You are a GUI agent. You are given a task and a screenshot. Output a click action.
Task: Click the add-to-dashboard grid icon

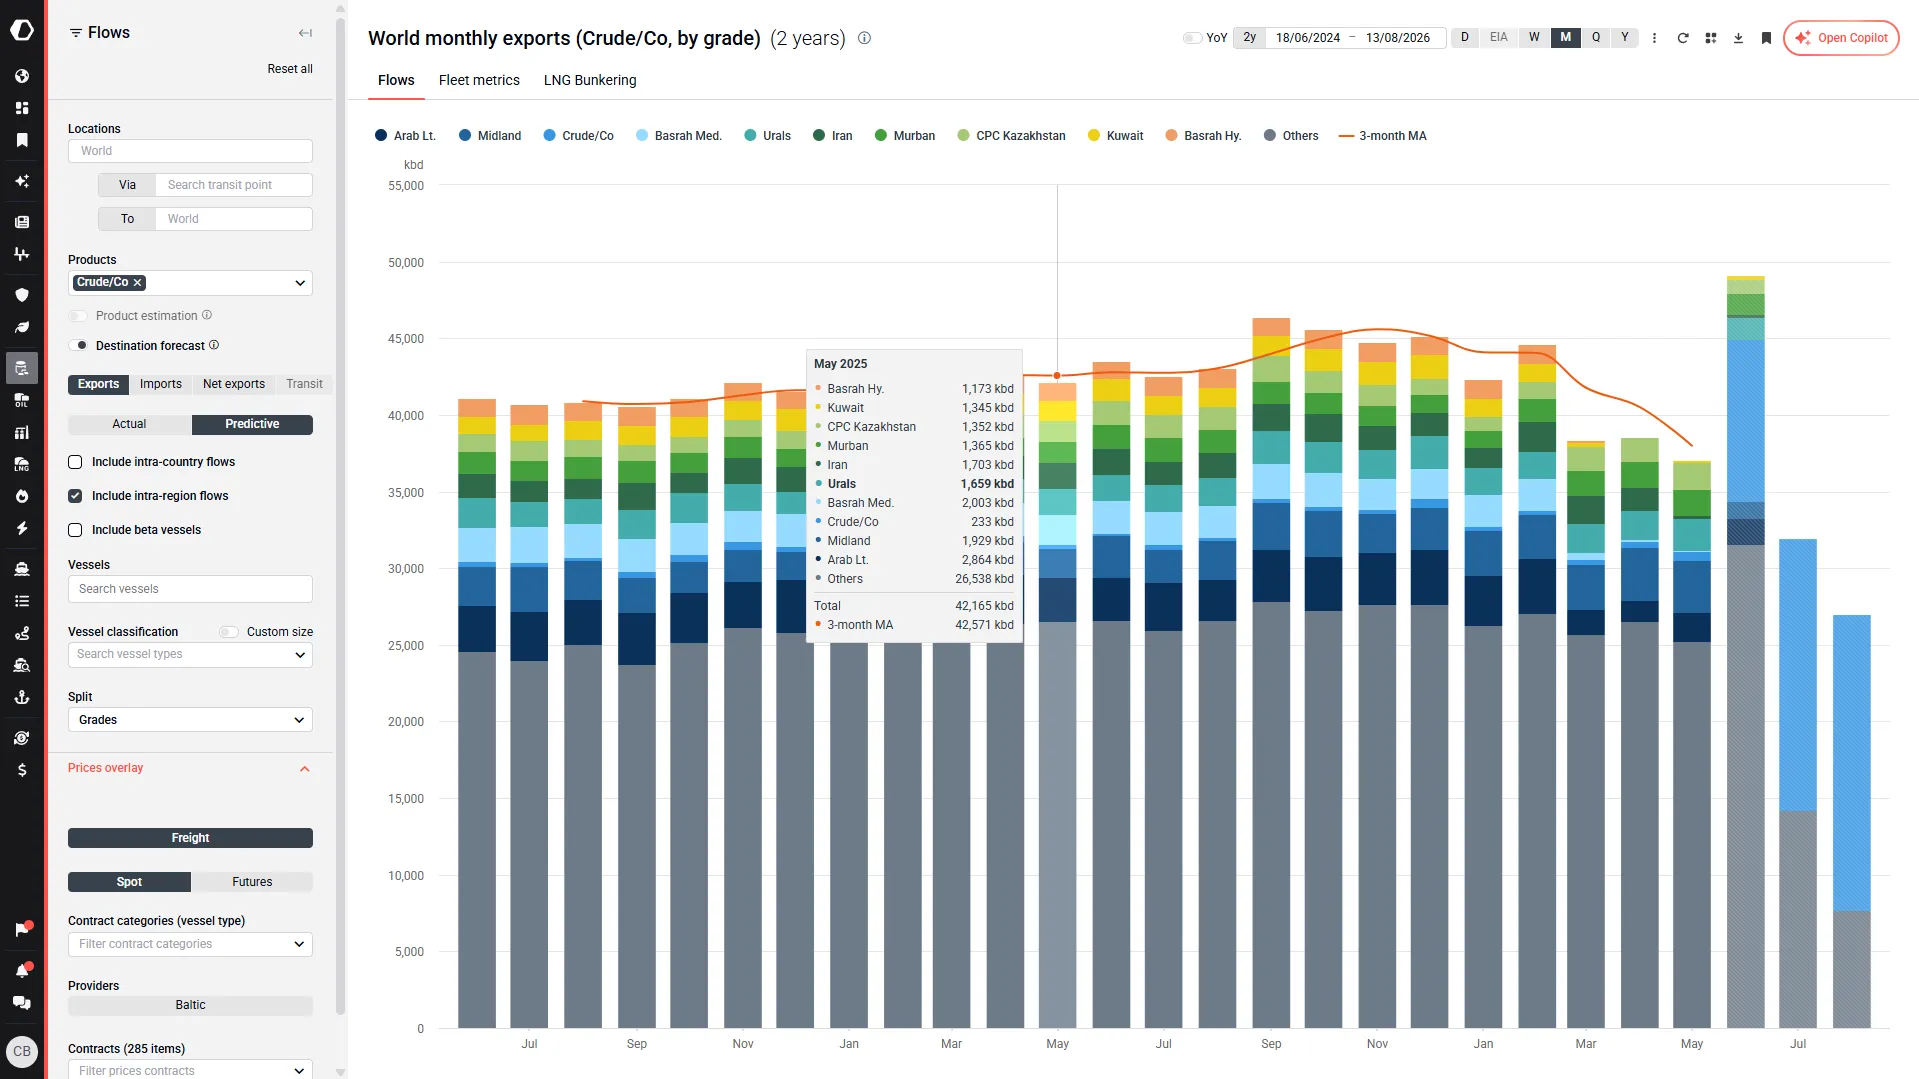(1711, 38)
